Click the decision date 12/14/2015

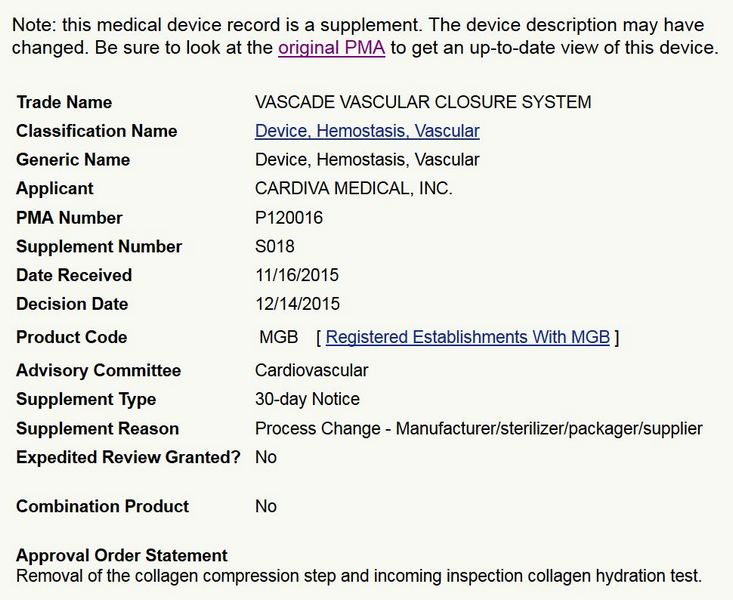(297, 304)
